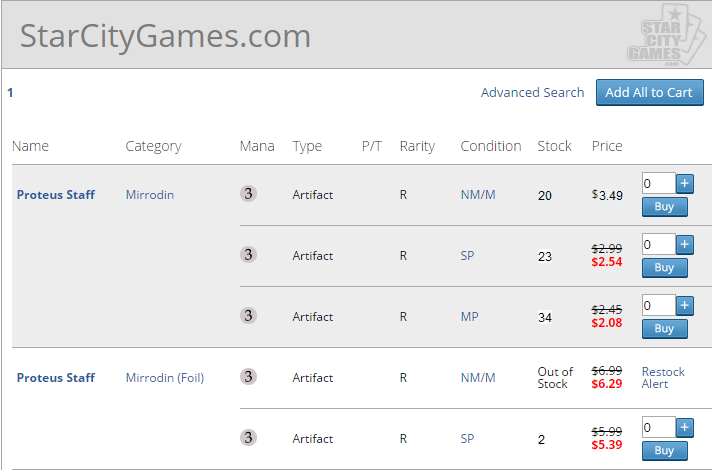Viewport: 712px width, 470px height.
Task: Click quantity field for SP Mirrodin row
Action: 658,244
